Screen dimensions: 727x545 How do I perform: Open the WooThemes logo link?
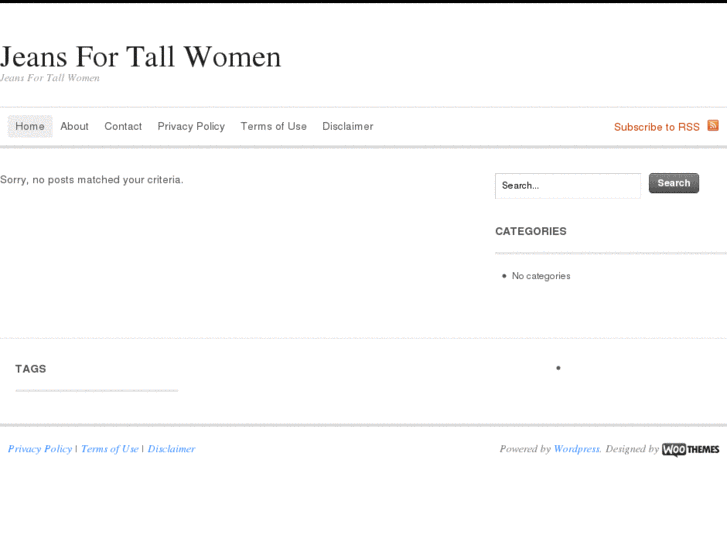click(x=691, y=449)
